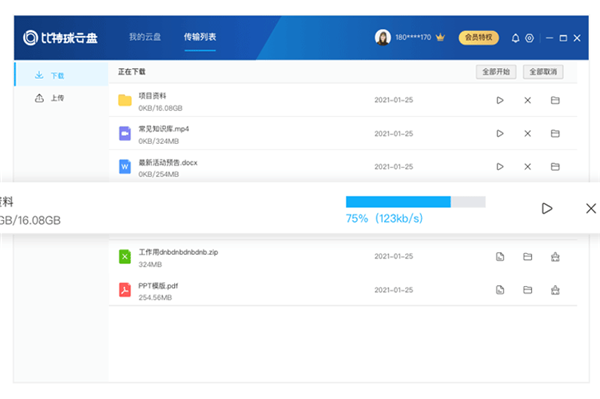Minimize the cloud disk window
This screenshot has width=600, height=399.
point(549,38)
